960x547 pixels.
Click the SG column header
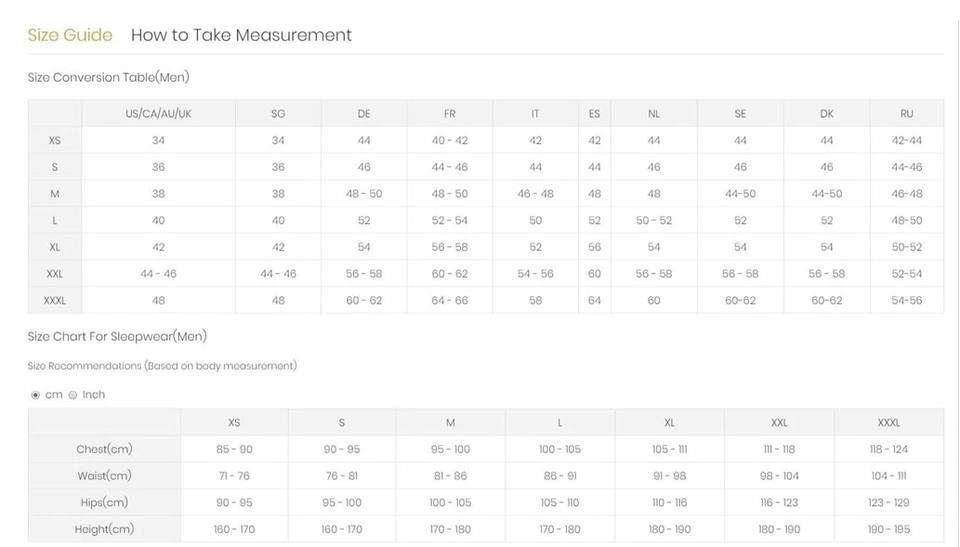(278, 114)
